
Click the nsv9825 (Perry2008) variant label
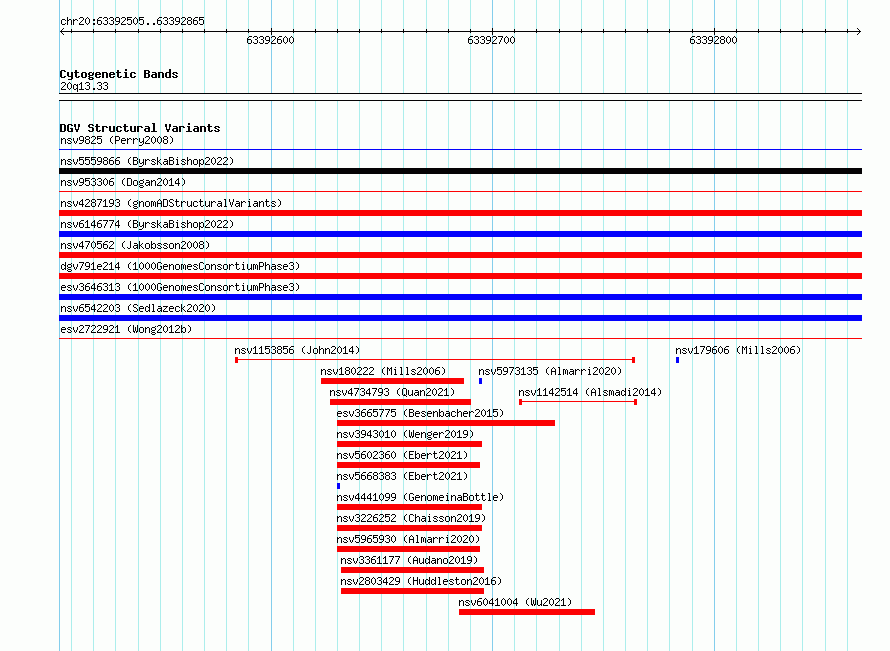coord(117,140)
